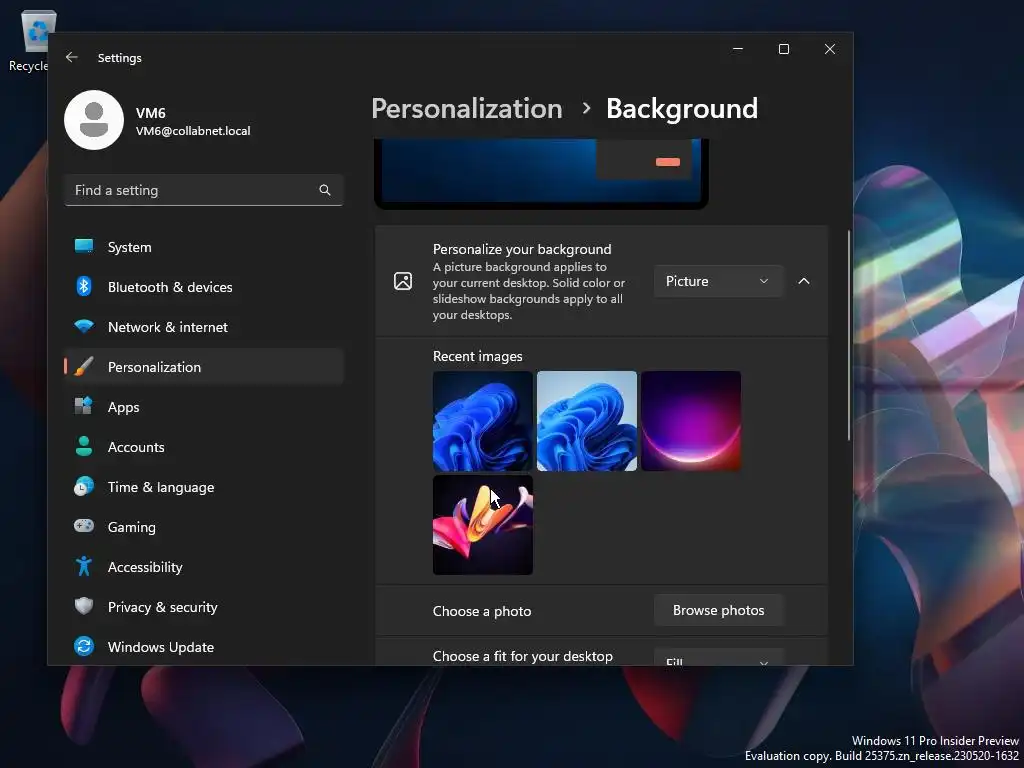This screenshot has width=1024, height=768.
Task: Collapse the Personalize your background section
Action: tap(804, 281)
